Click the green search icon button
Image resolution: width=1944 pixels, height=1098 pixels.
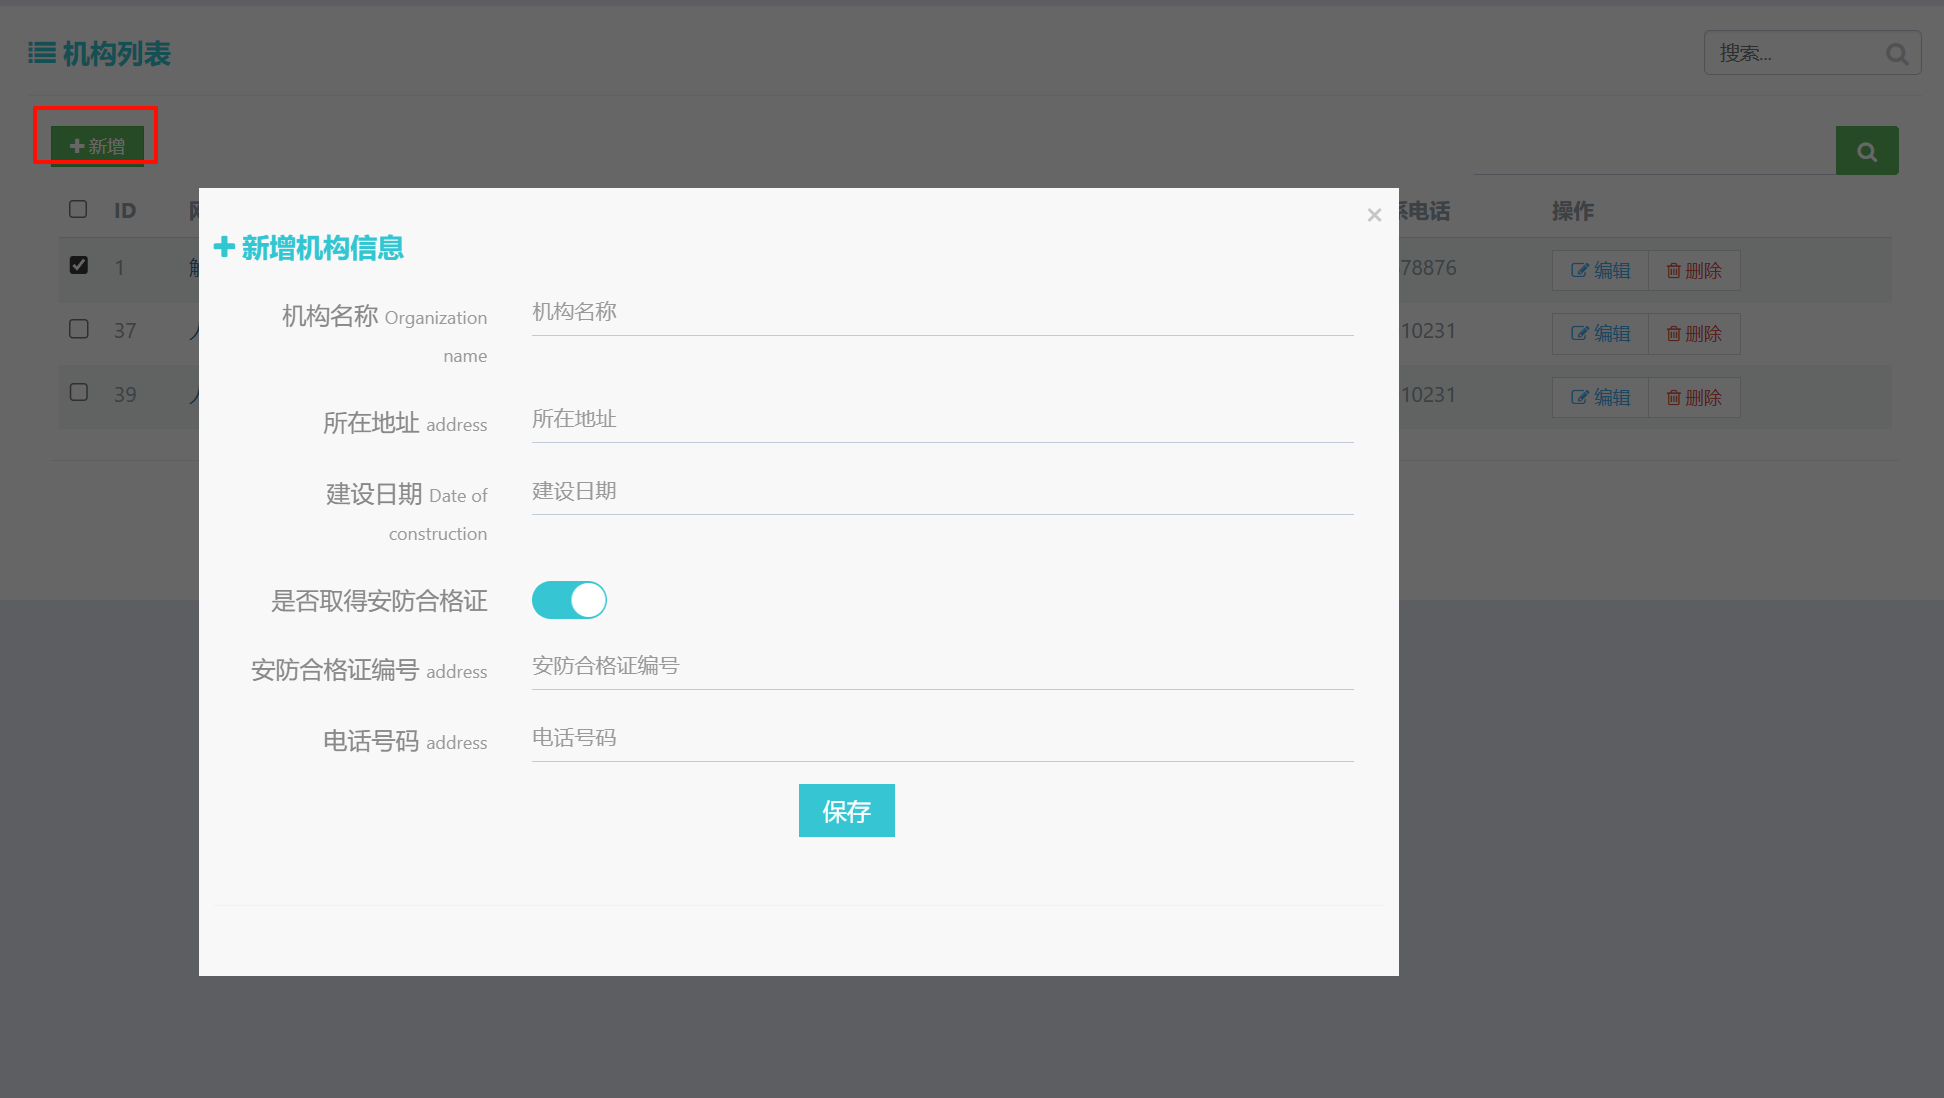pyautogui.click(x=1866, y=151)
